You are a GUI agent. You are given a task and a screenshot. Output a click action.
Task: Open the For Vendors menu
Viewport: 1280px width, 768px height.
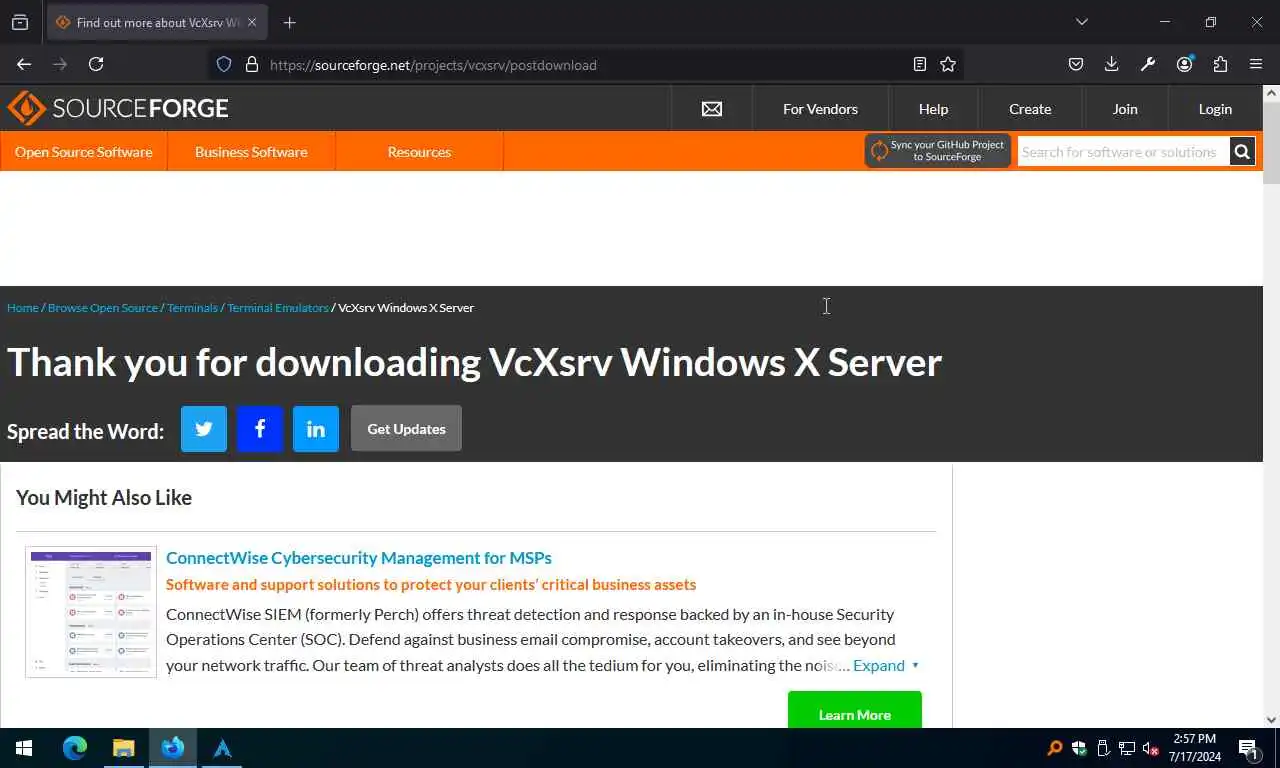[x=820, y=109]
